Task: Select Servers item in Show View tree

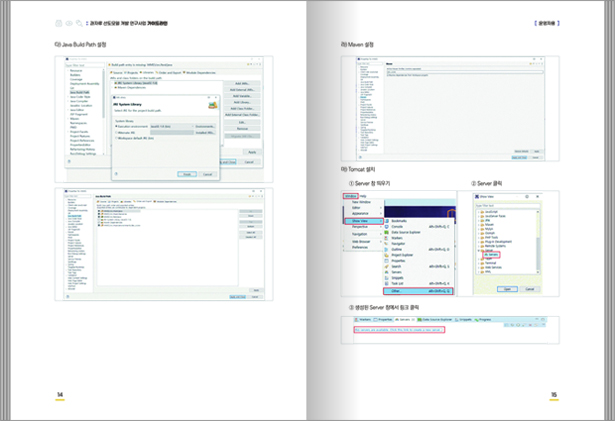Action: (x=491, y=255)
